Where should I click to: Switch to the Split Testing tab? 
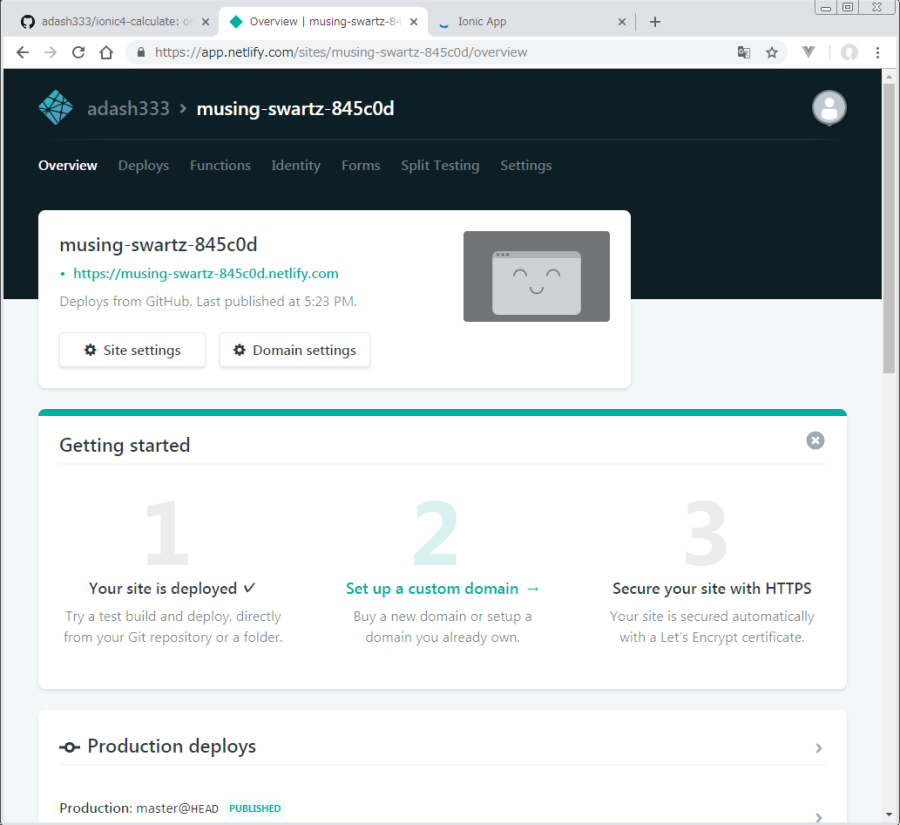coord(440,166)
